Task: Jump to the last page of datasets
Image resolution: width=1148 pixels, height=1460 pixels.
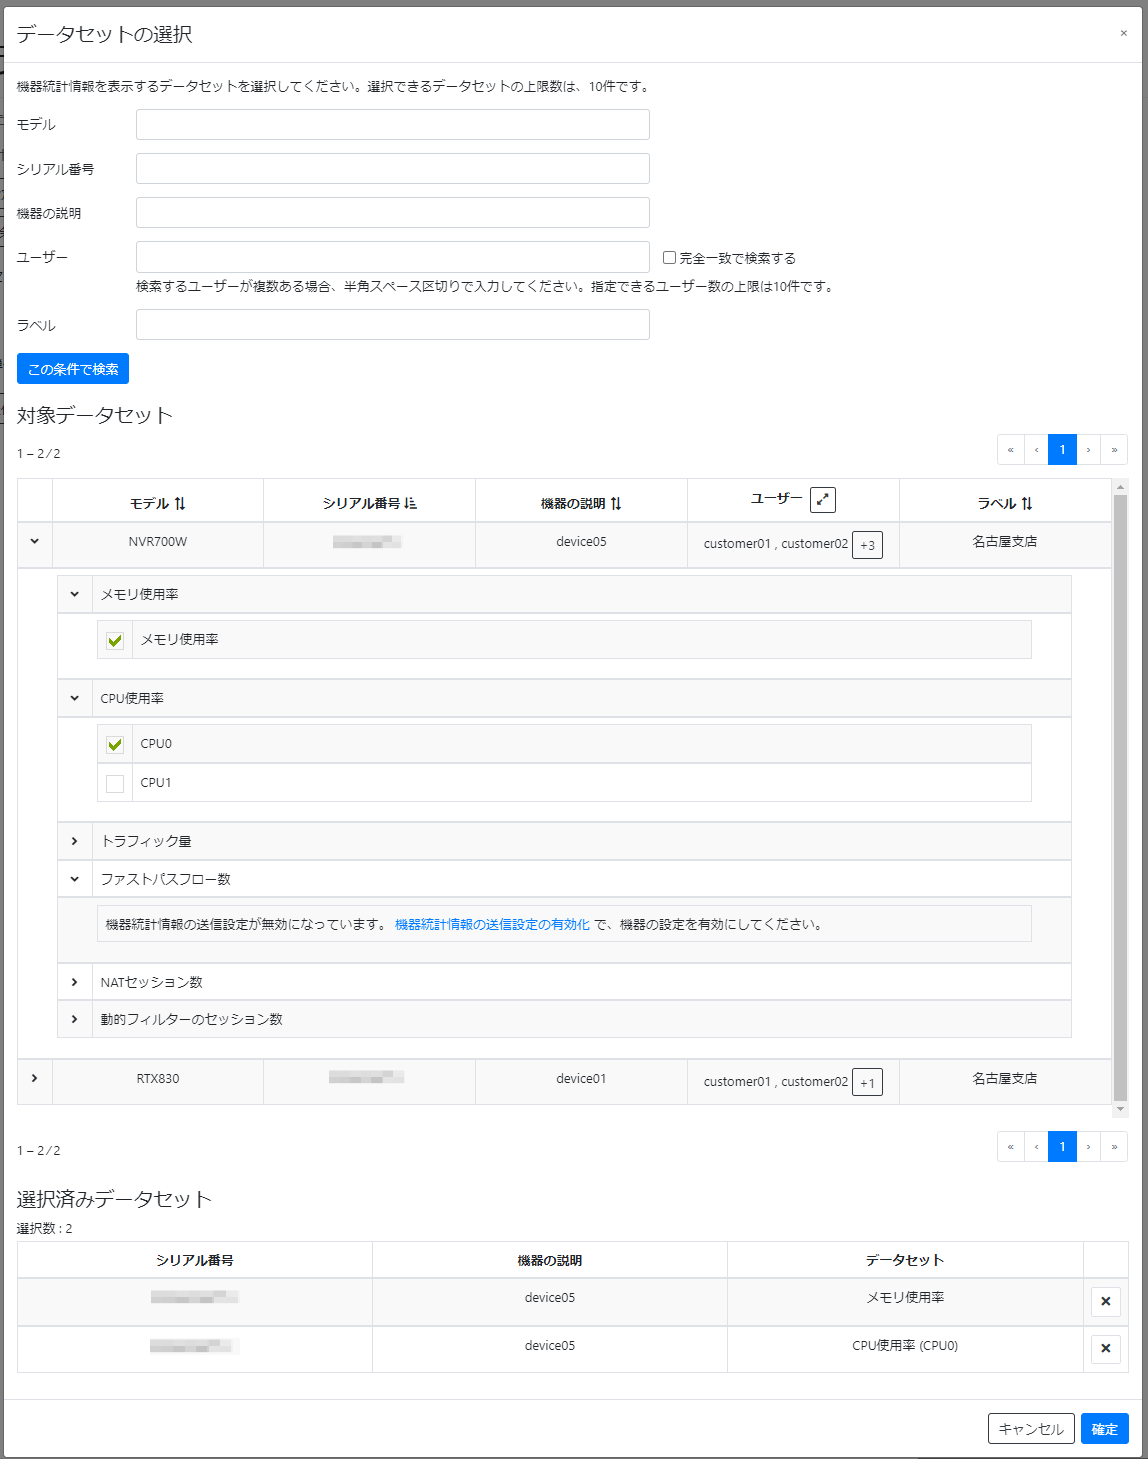Action: pyautogui.click(x=1114, y=449)
